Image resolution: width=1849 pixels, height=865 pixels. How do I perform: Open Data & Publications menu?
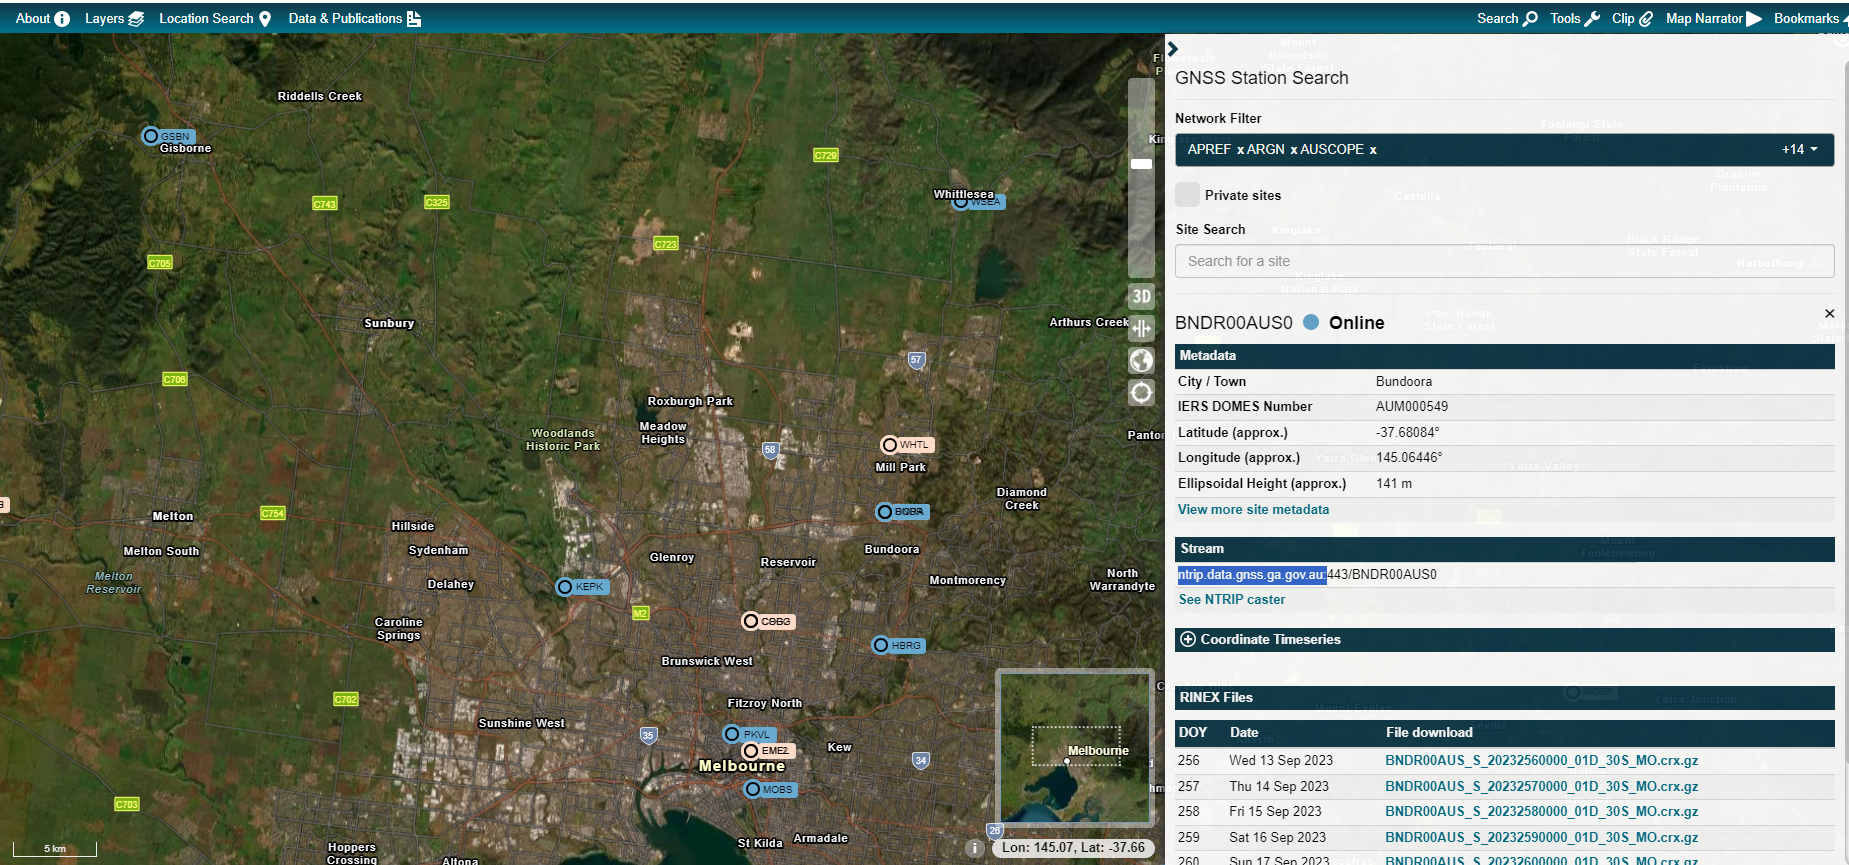pyautogui.click(x=354, y=18)
